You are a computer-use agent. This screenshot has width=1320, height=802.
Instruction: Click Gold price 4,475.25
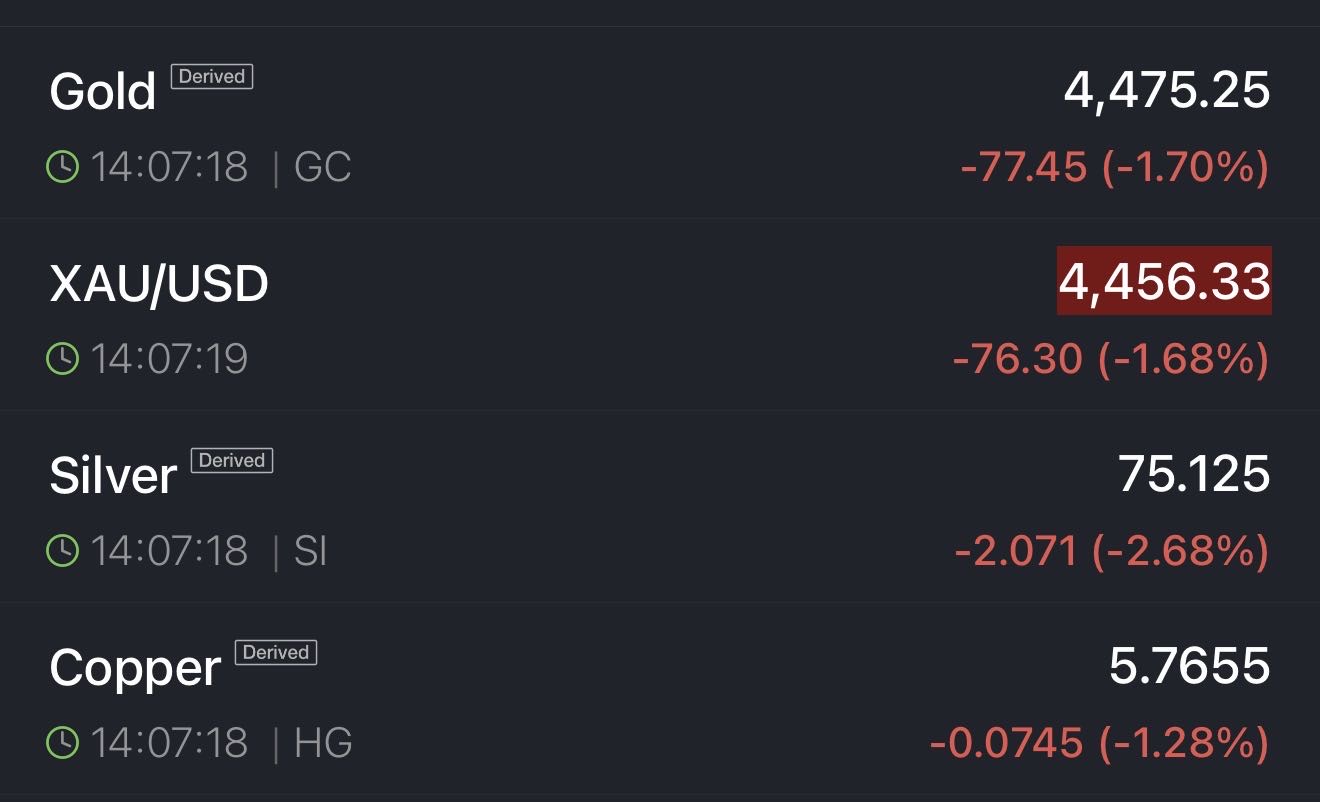point(1166,90)
